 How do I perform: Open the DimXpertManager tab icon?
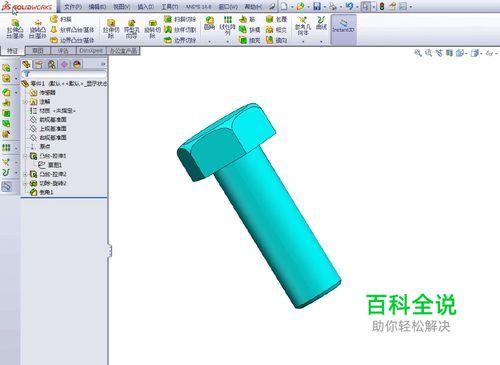[64, 64]
